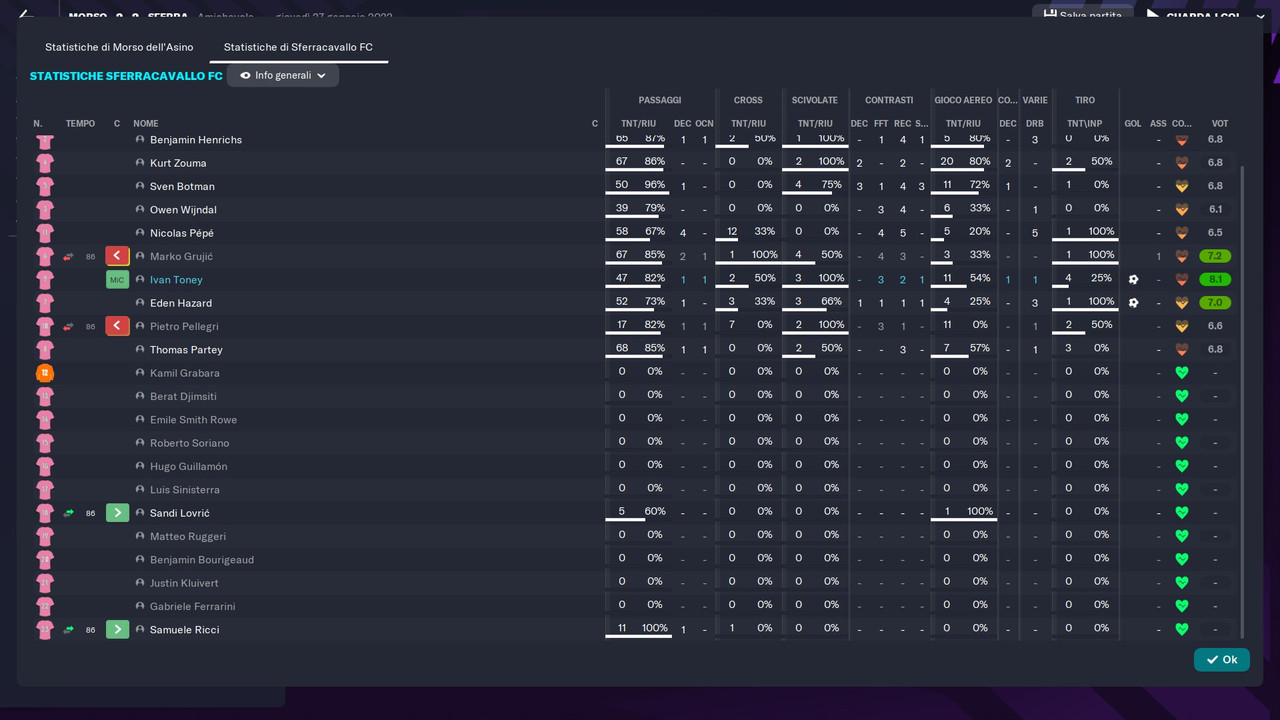Image resolution: width=1280 pixels, height=720 pixels.
Task: Click the condition heart icon for Thomas Partey
Action: pos(1181,350)
